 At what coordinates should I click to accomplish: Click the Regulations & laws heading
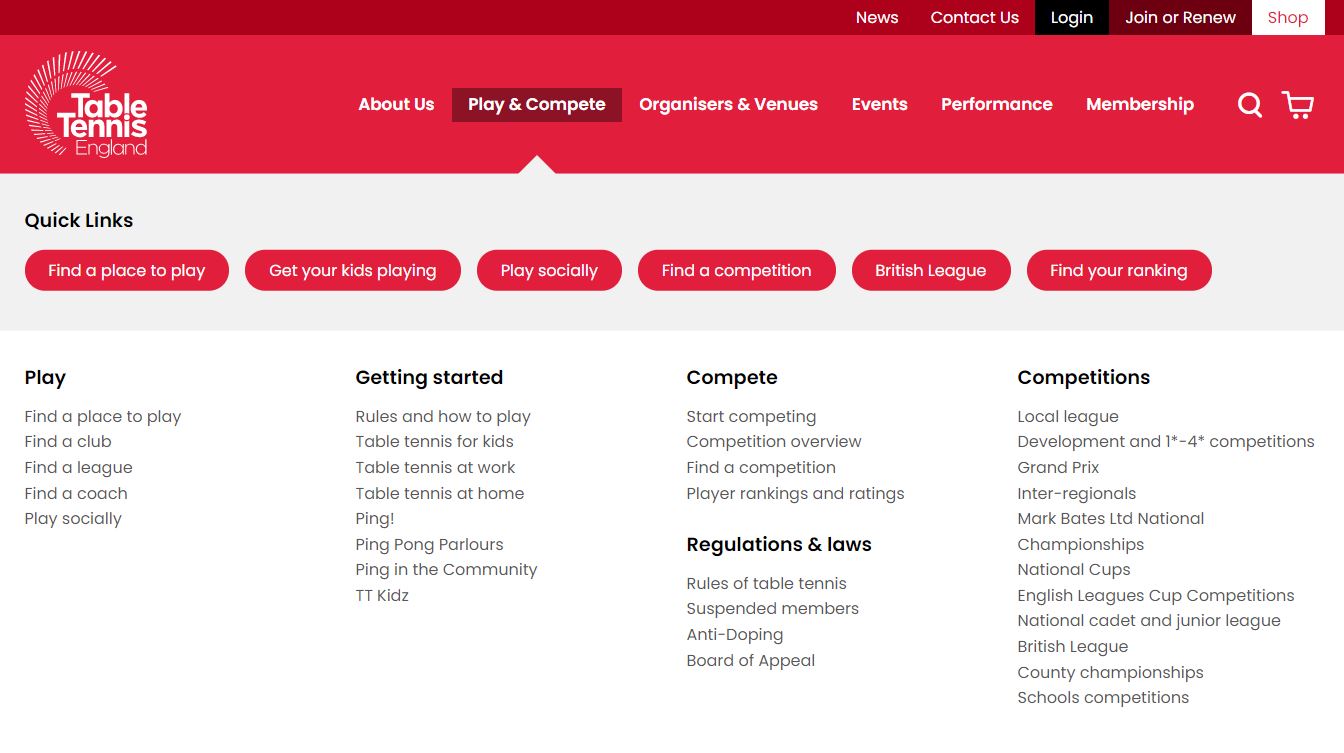point(779,544)
